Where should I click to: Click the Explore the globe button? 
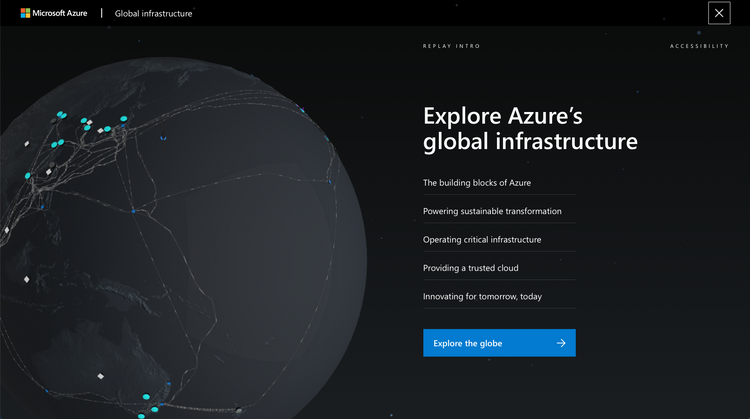click(x=499, y=343)
